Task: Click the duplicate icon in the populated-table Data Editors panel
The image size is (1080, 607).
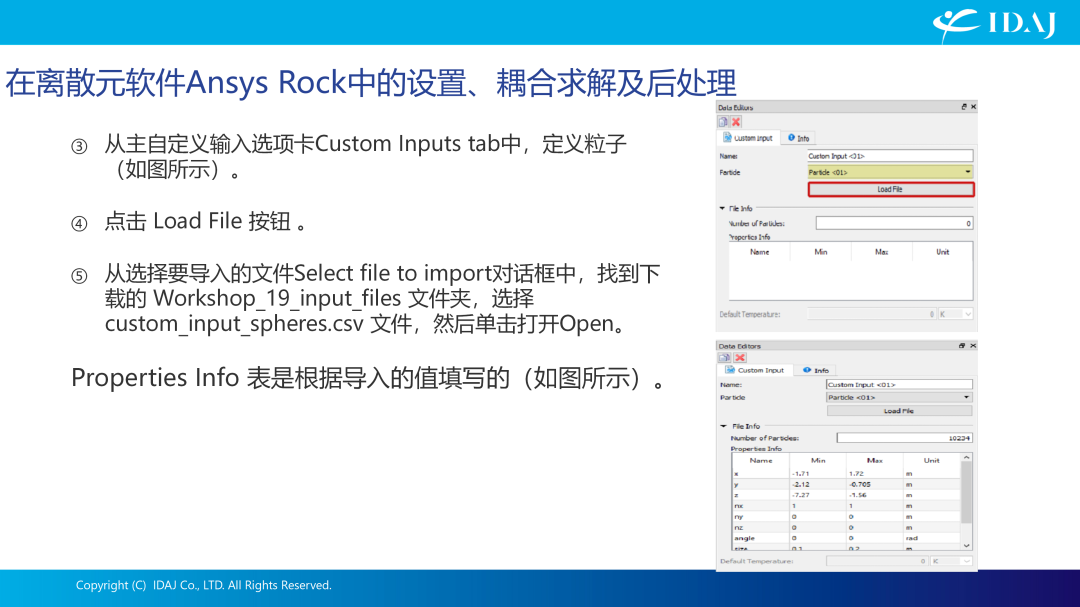Action: (724, 358)
